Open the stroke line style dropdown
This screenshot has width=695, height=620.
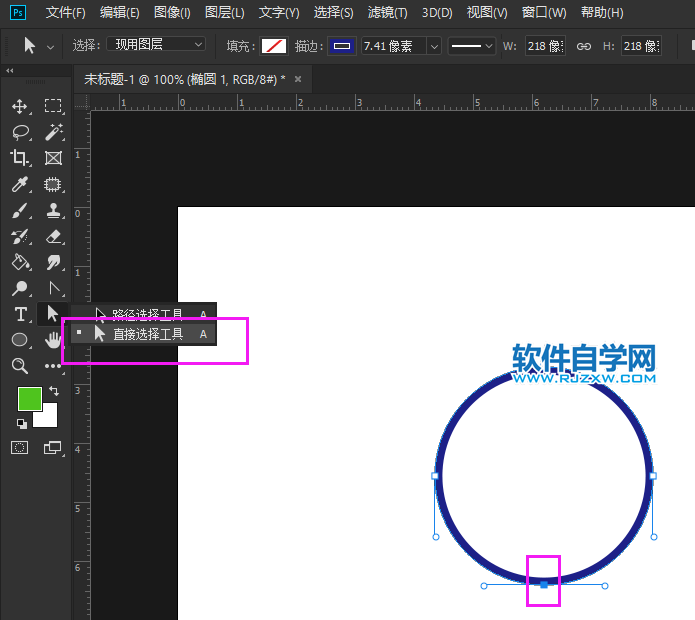pyautogui.click(x=471, y=46)
